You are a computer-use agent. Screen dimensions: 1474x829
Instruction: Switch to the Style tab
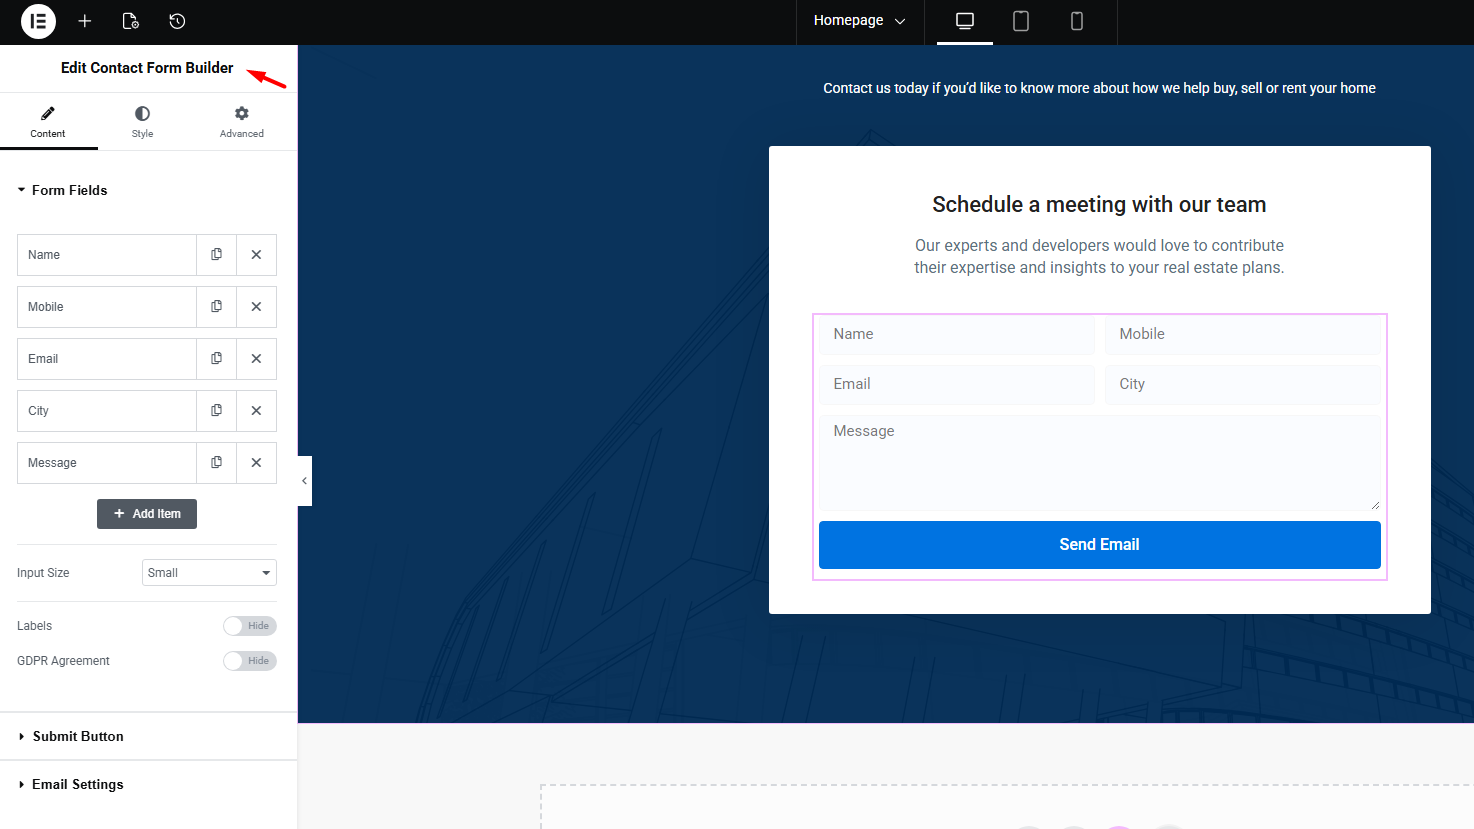click(x=142, y=122)
